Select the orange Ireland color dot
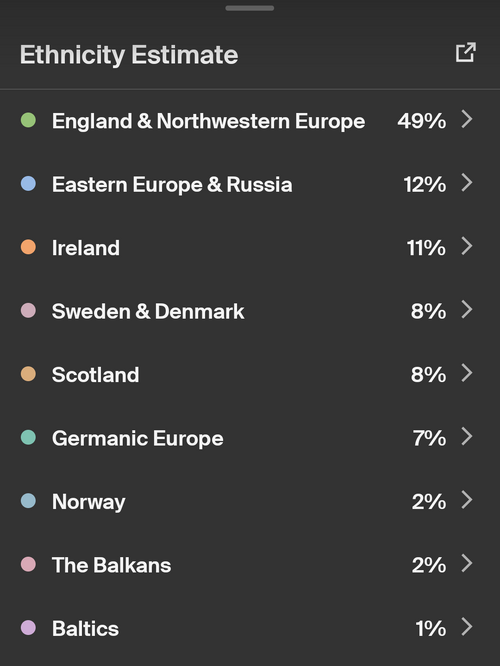Screen dimensions: 500x666 point(28,247)
